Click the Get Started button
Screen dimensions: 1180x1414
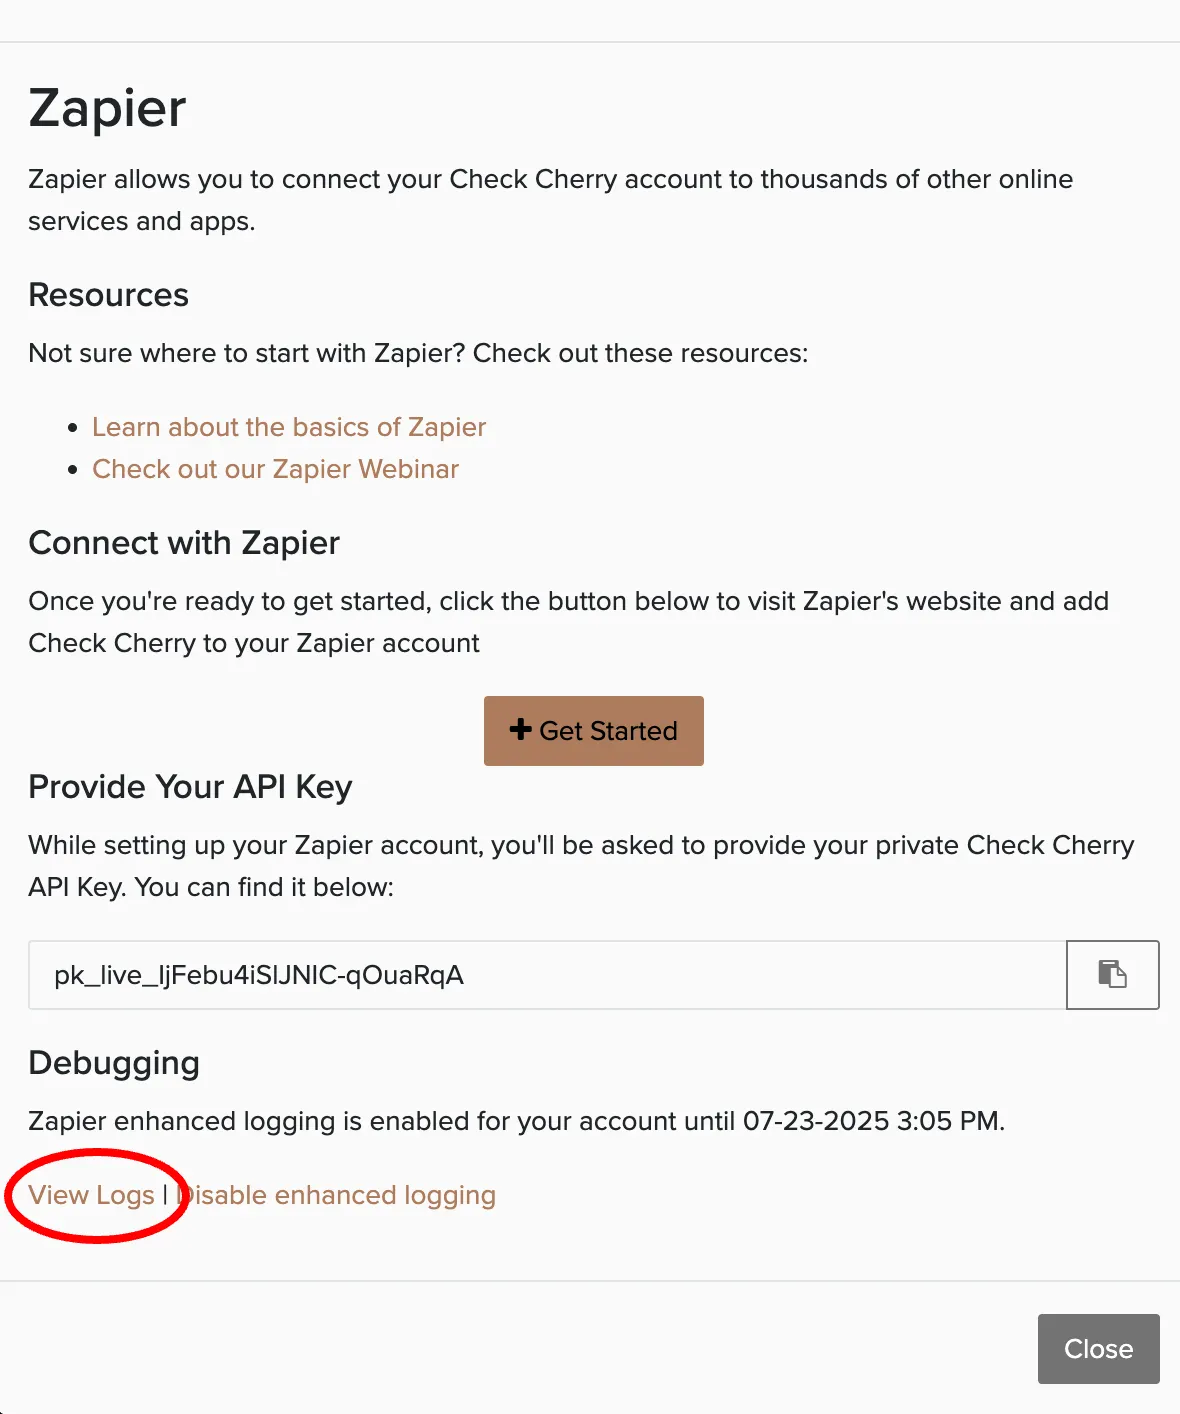(594, 731)
